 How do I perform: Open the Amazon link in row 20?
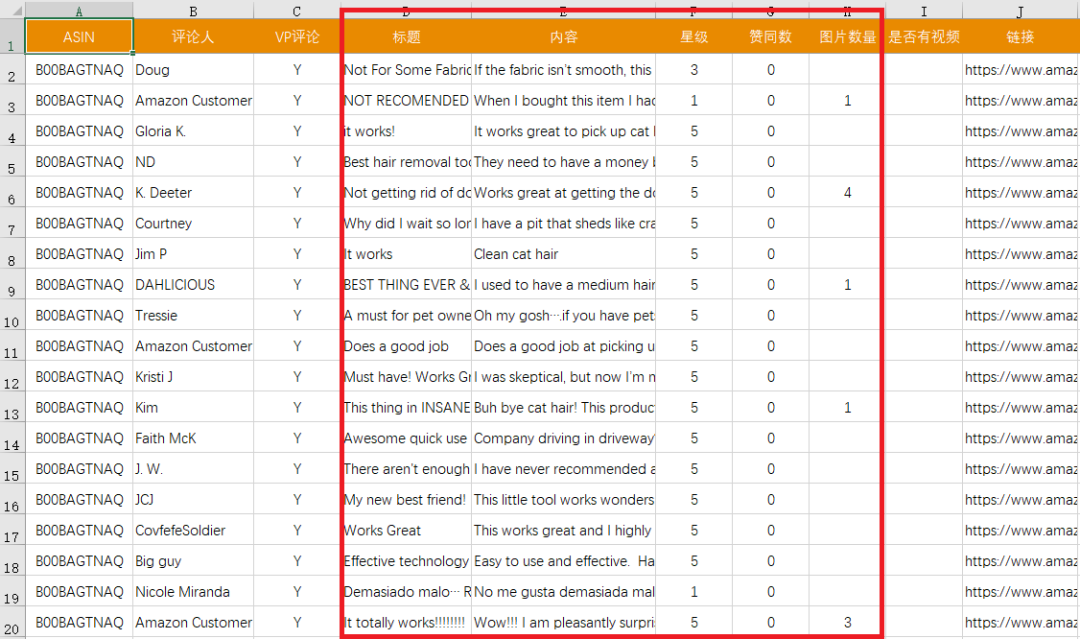[1021, 622]
